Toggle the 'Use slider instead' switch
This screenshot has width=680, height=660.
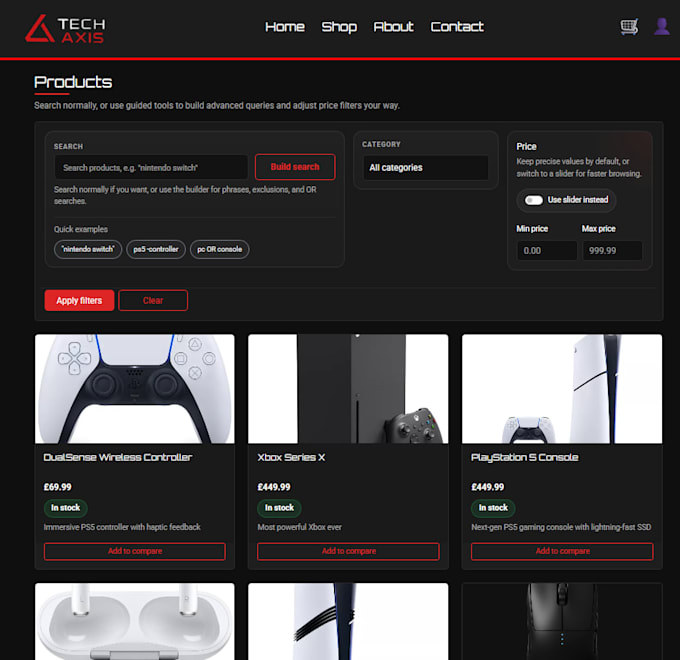click(x=533, y=200)
